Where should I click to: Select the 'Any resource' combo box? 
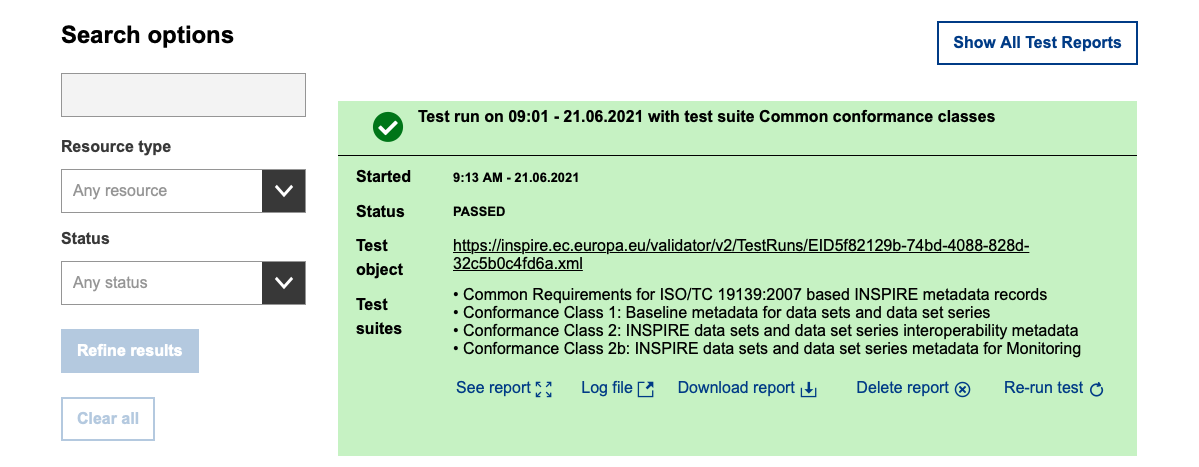[x=161, y=191]
